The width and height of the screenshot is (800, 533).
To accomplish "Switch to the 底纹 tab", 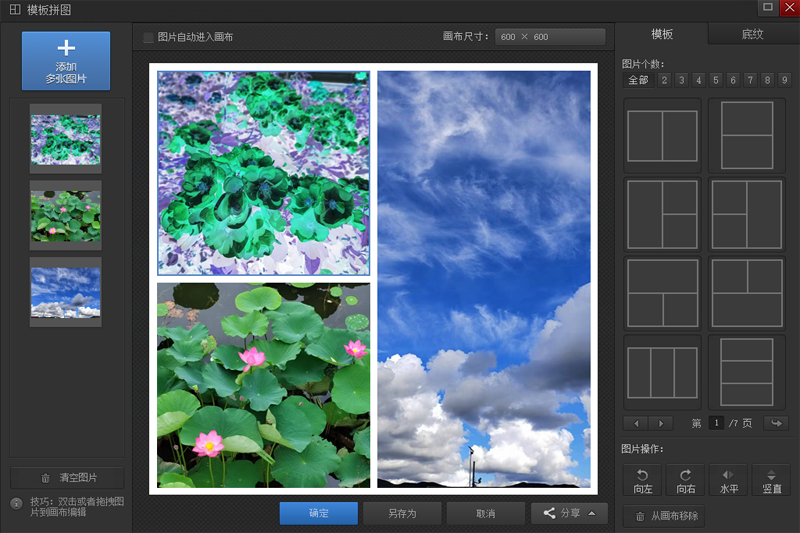I will (x=752, y=34).
